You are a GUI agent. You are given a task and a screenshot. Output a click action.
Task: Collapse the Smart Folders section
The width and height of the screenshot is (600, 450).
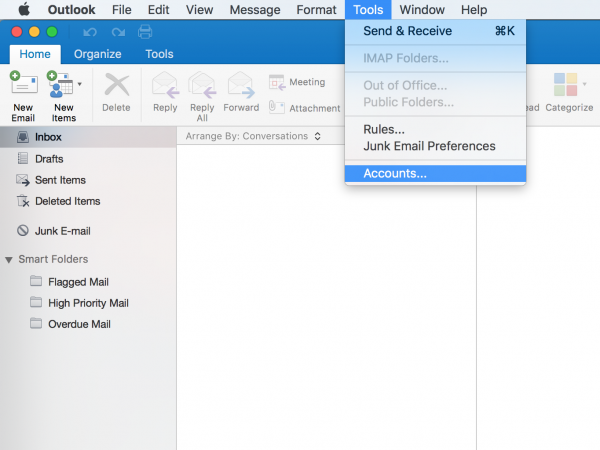point(9,260)
